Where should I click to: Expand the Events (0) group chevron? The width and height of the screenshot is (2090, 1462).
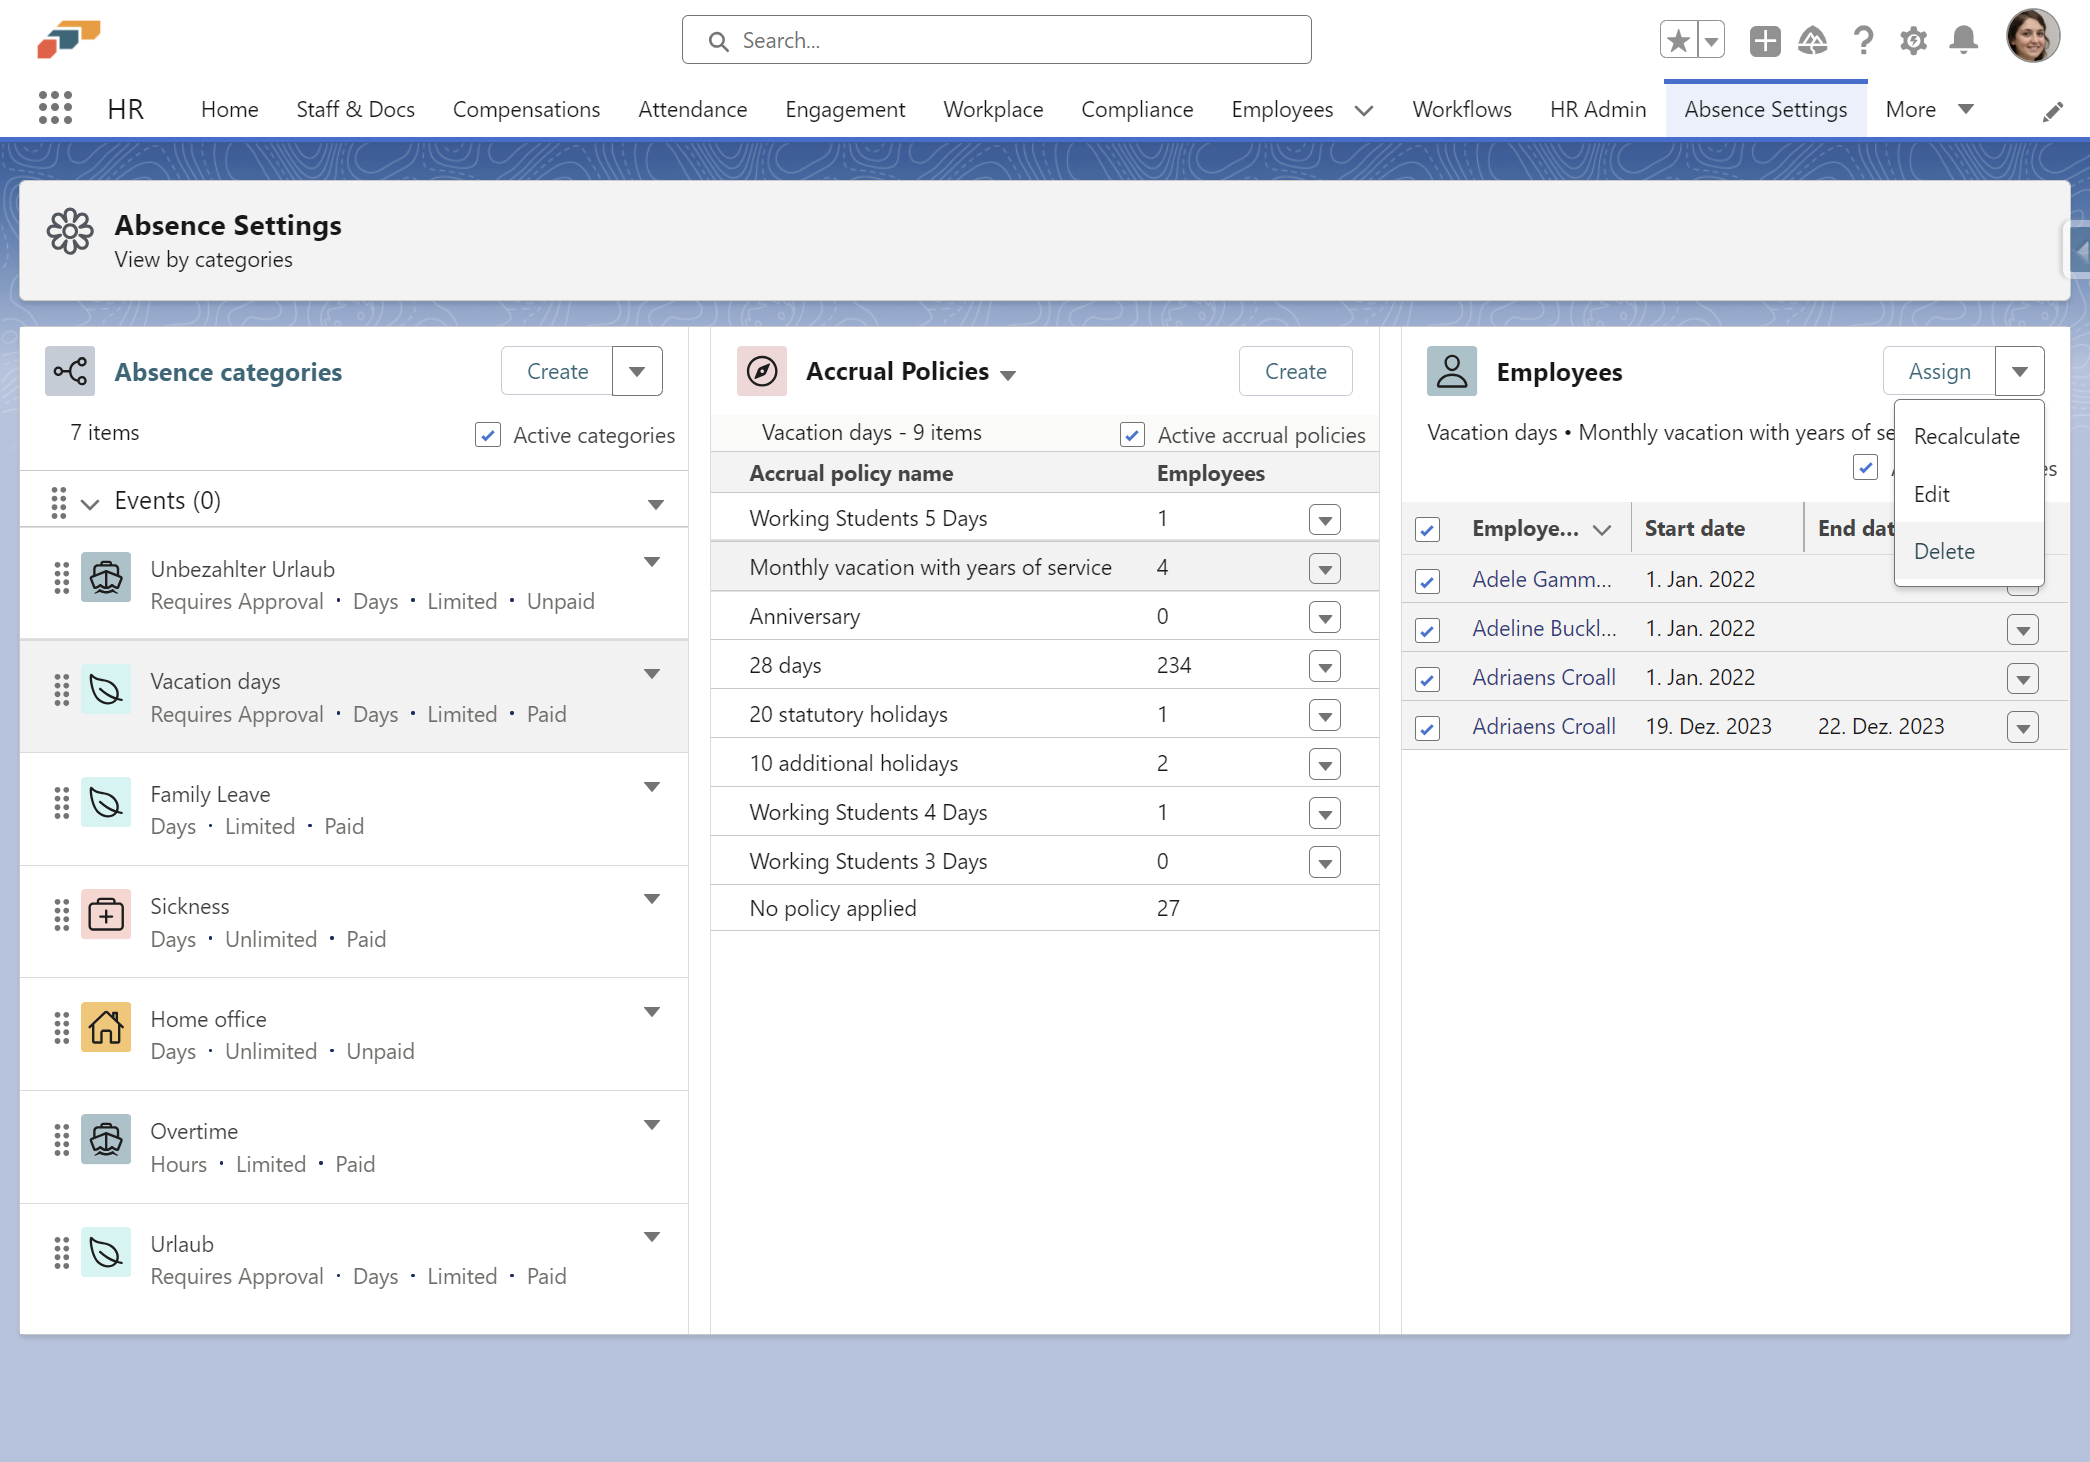[x=90, y=503]
